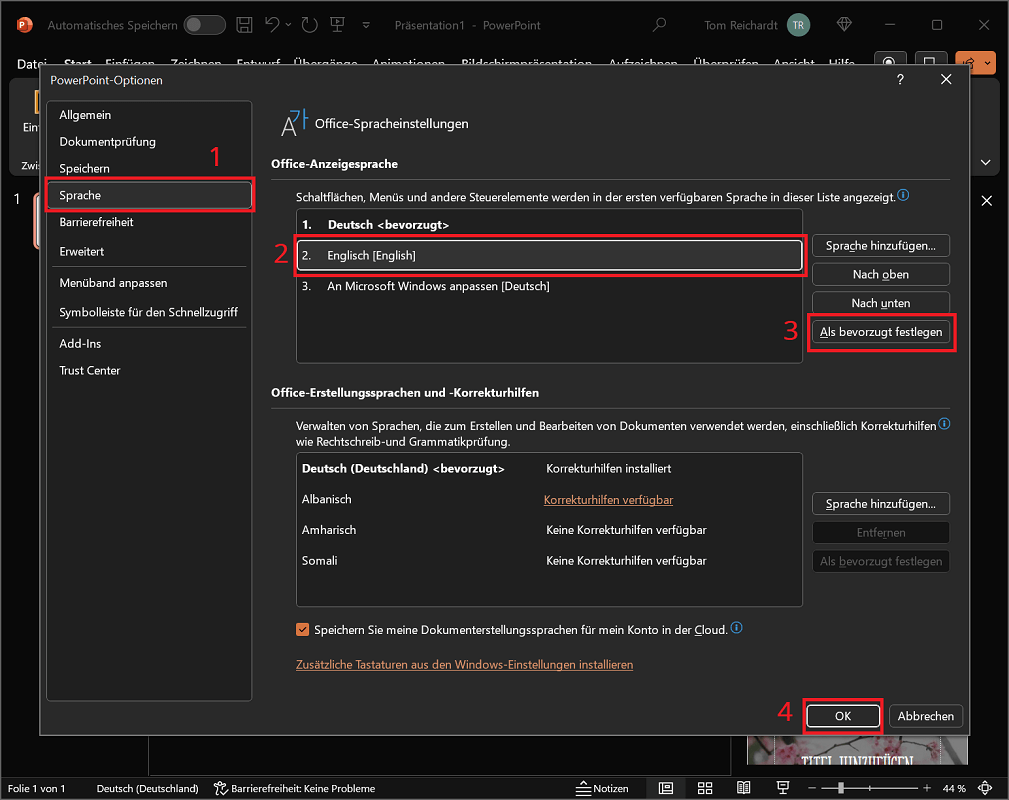
Task: Click the orange share button
Action: tap(968, 63)
